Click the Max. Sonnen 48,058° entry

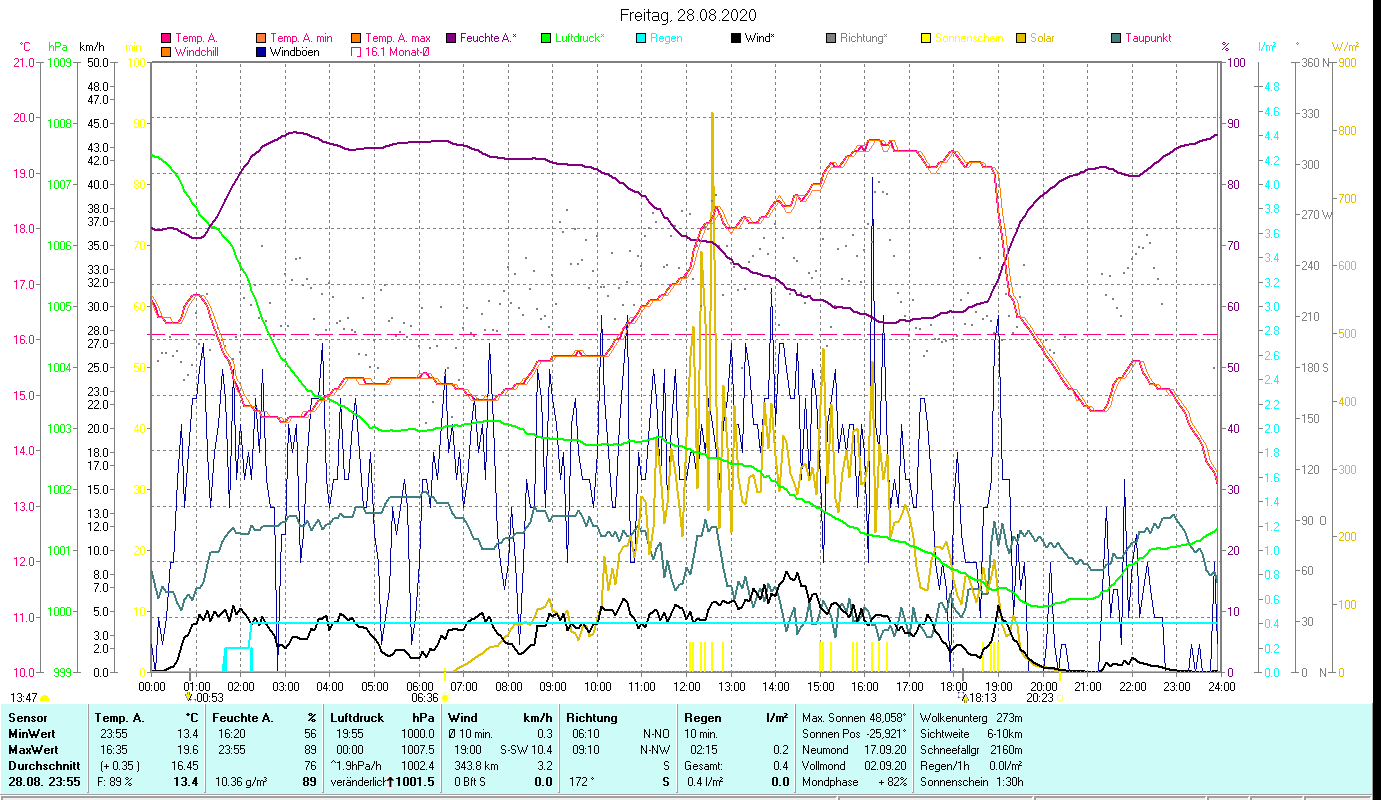click(x=855, y=718)
